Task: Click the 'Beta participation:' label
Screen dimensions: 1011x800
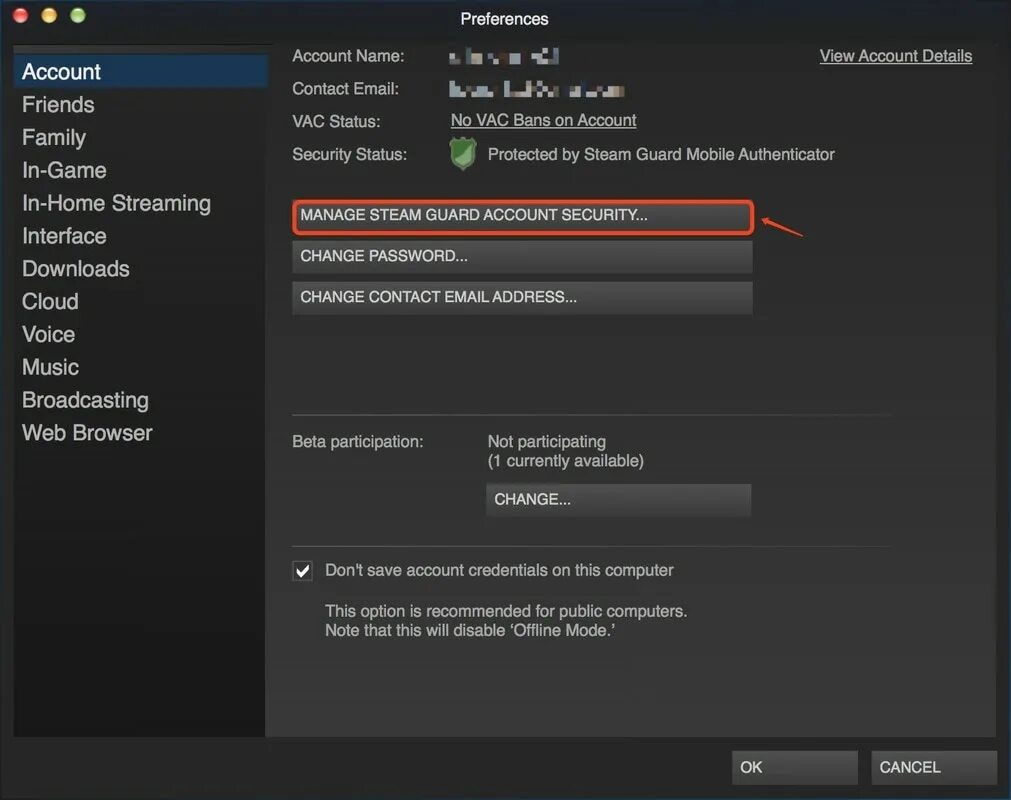Action: point(358,442)
